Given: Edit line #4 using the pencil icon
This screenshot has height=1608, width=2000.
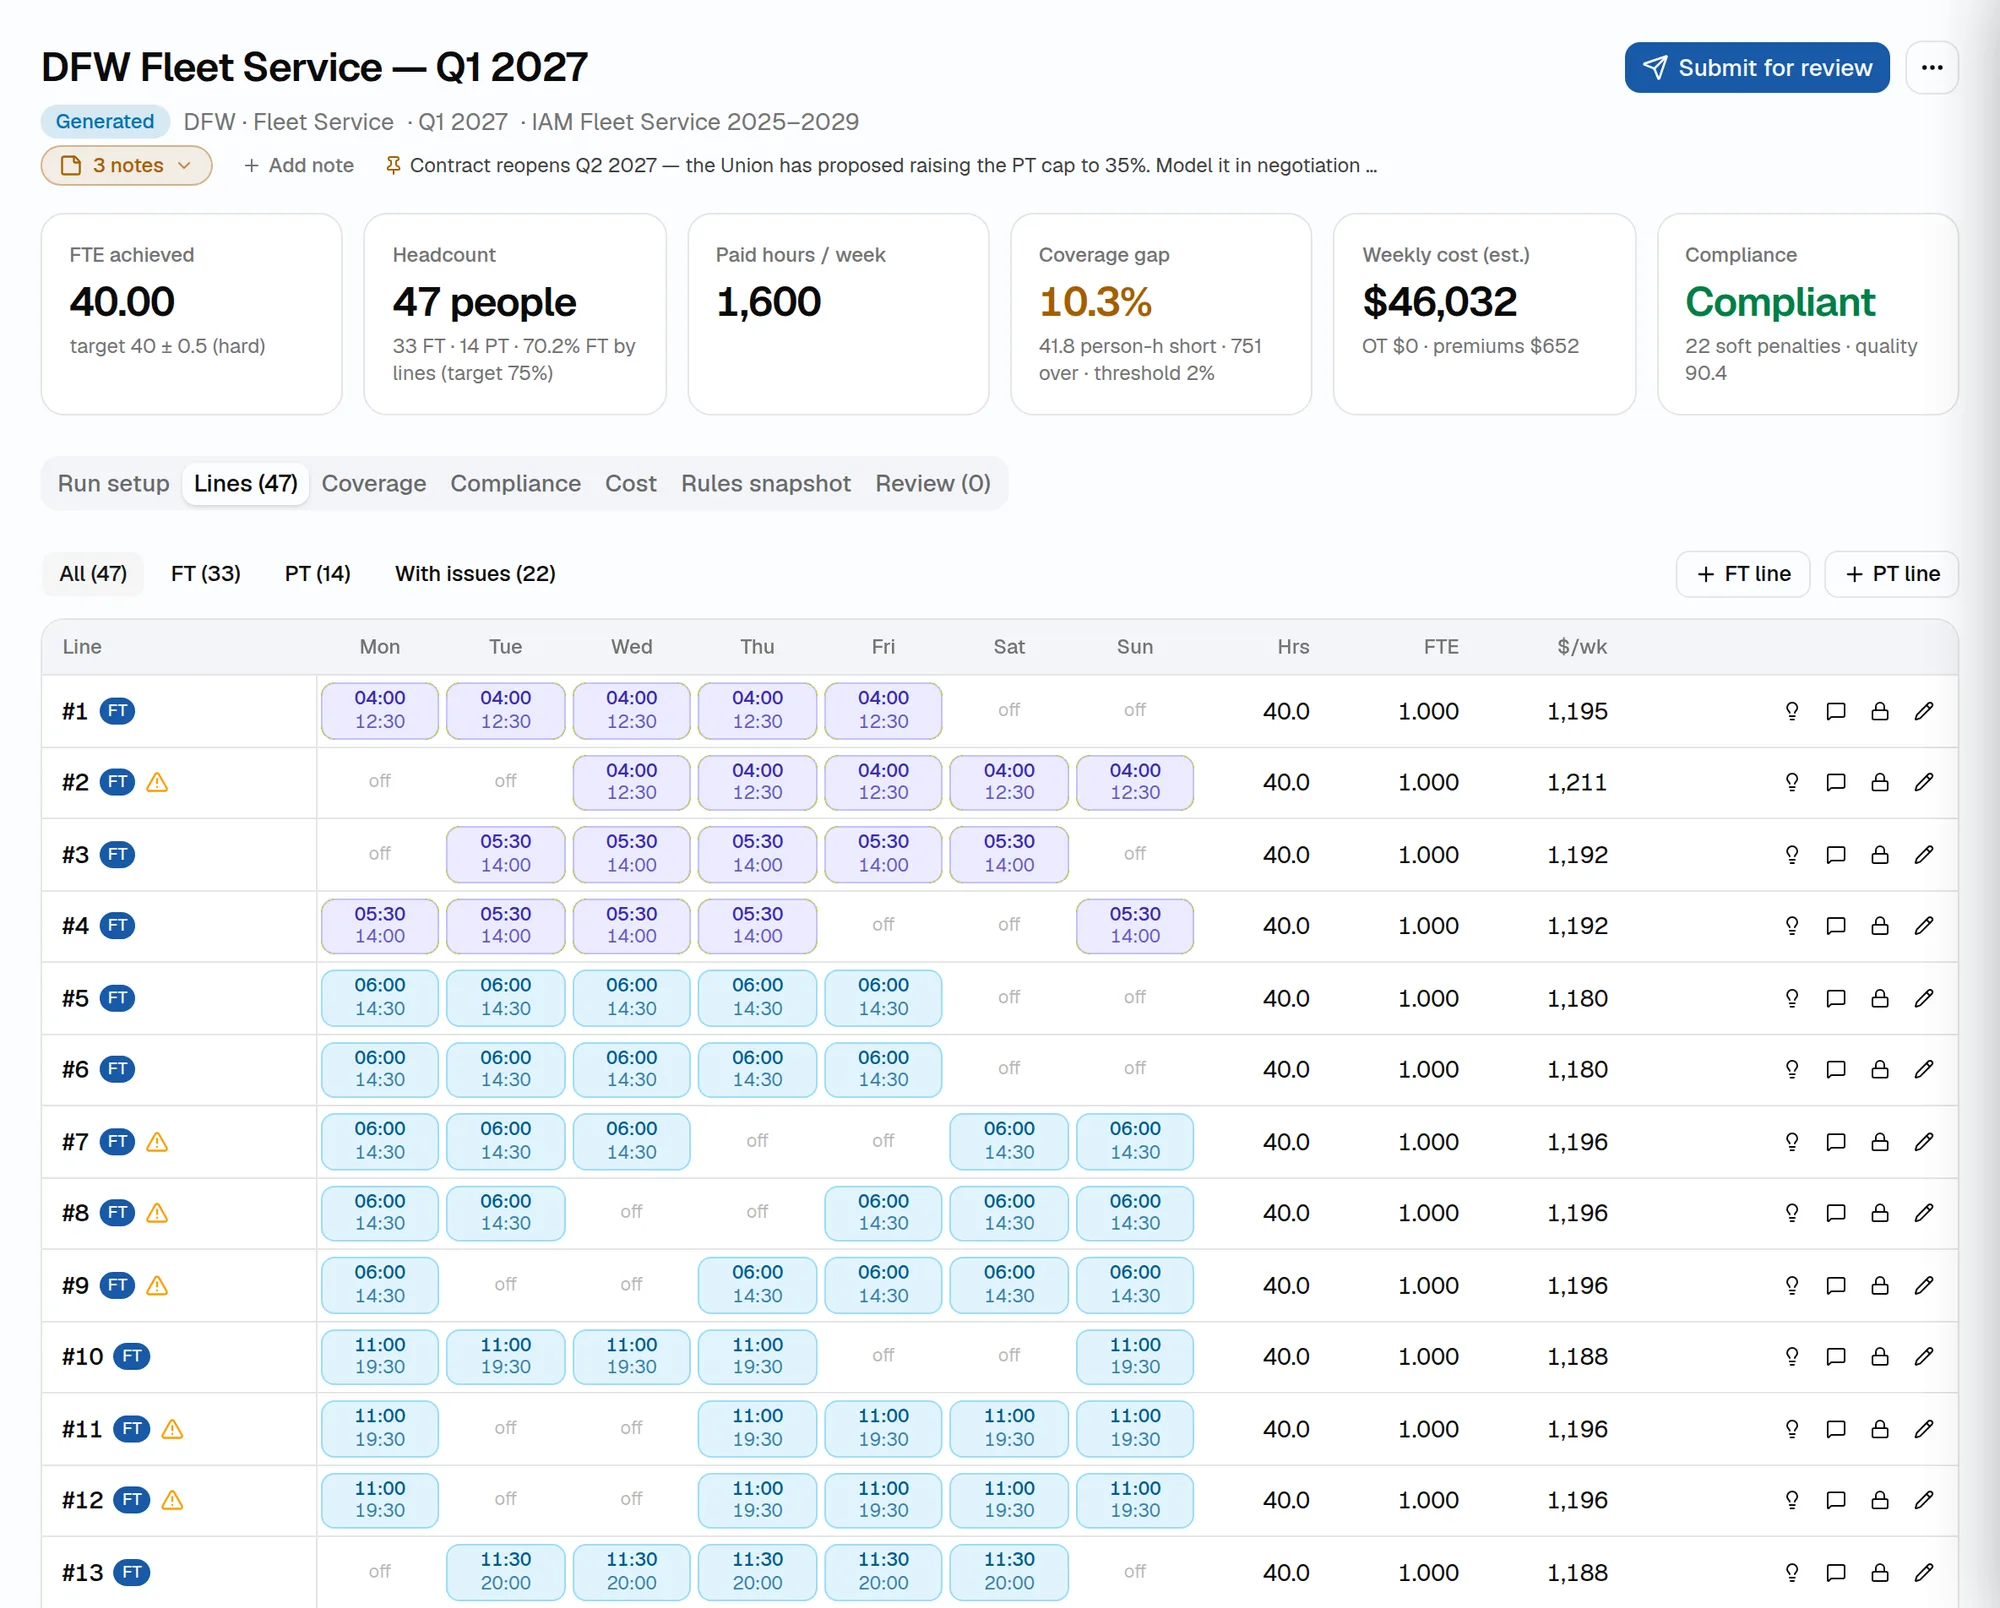Looking at the screenshot, I should (1924, 926).
